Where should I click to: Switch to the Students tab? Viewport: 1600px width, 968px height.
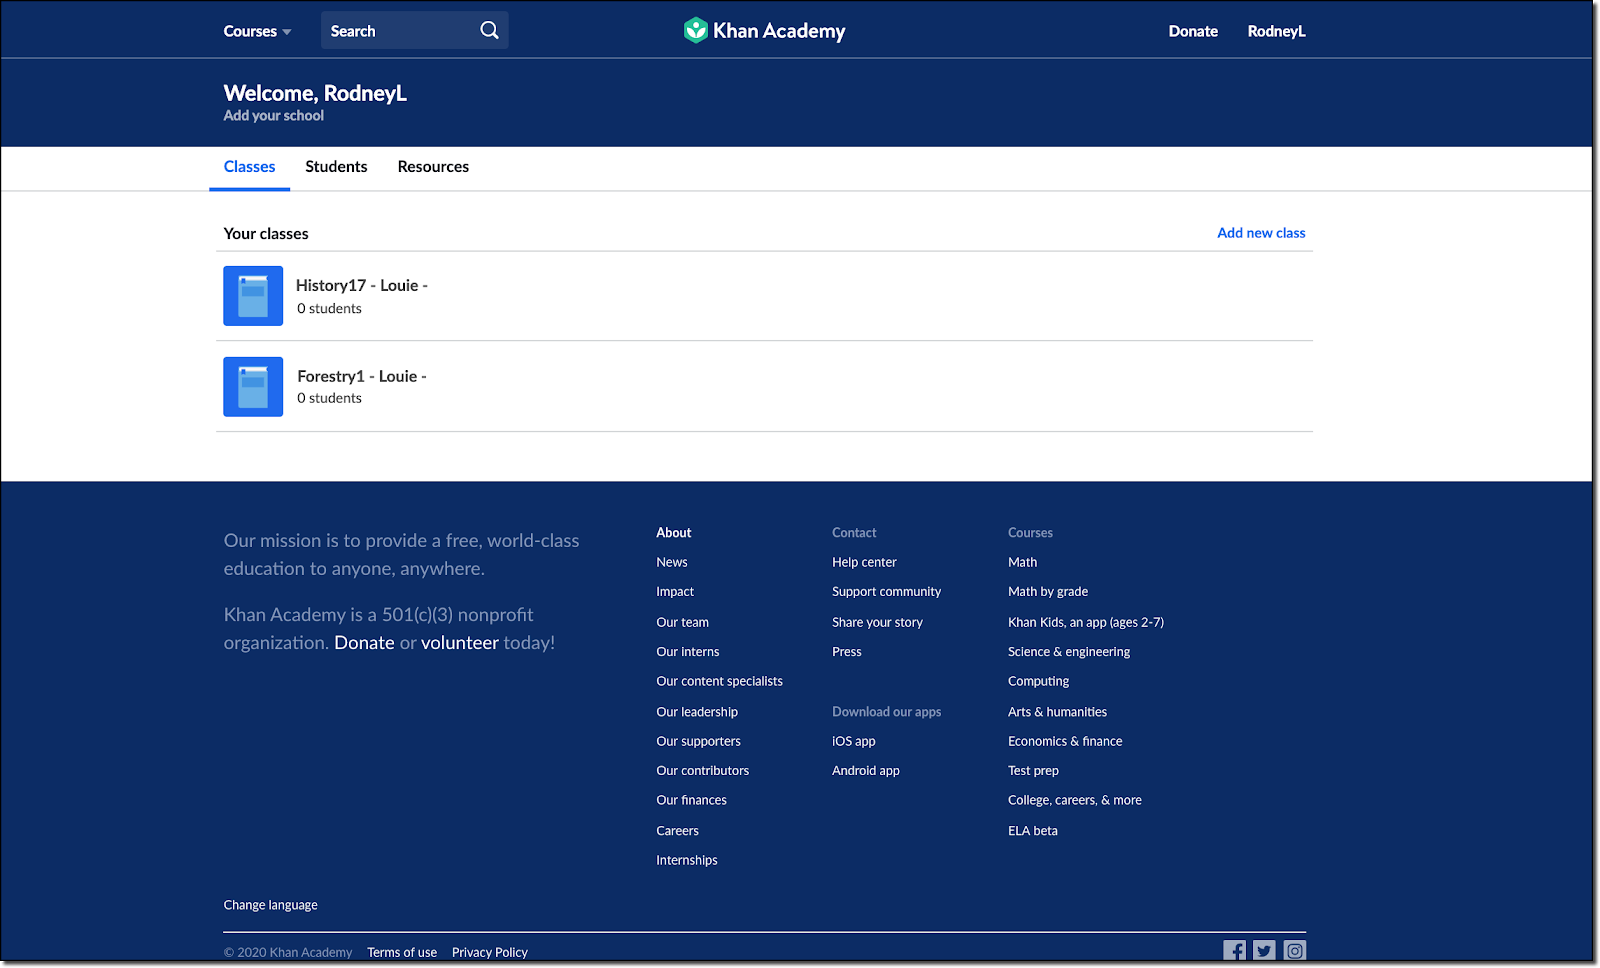[x=336, y=166]
